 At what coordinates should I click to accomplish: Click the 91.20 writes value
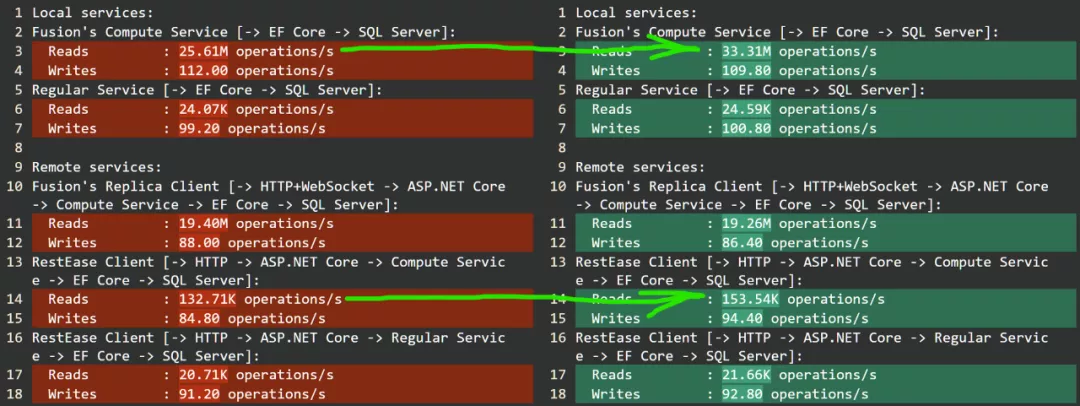click(x=199, y=395)
